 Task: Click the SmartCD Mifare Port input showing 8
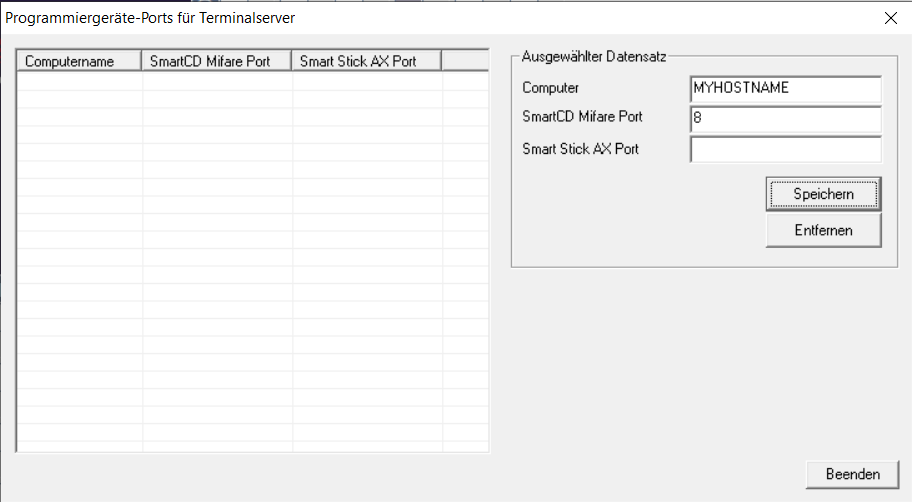(785, 119)
